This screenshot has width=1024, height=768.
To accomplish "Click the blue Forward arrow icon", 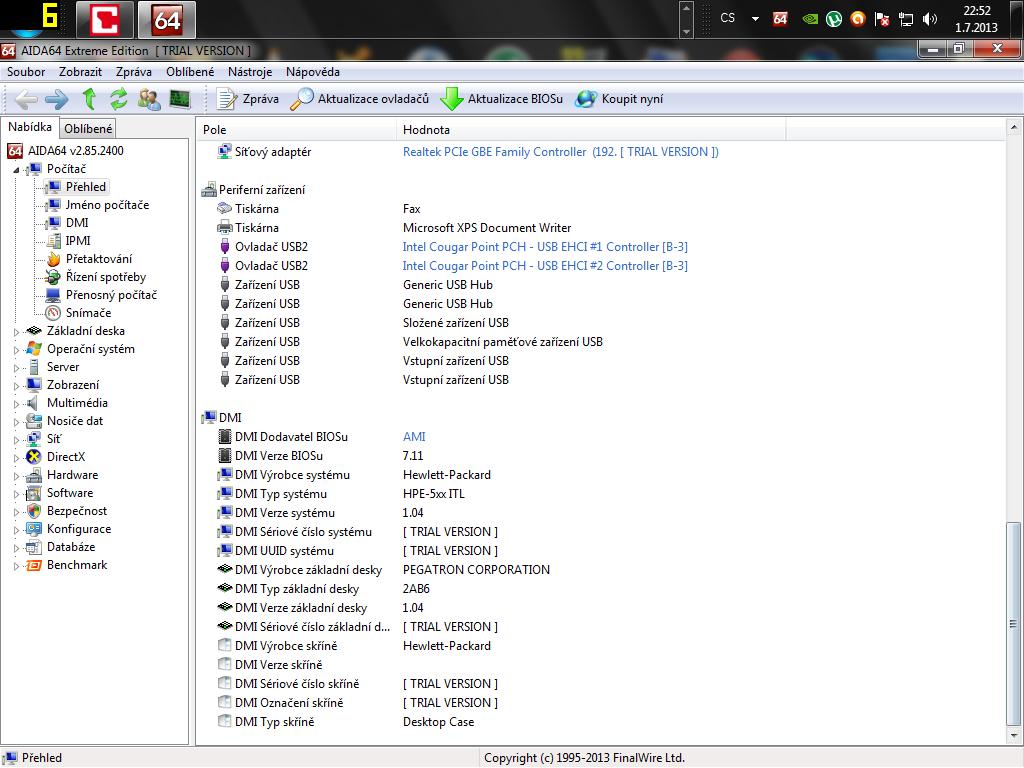I will (57, 98).
